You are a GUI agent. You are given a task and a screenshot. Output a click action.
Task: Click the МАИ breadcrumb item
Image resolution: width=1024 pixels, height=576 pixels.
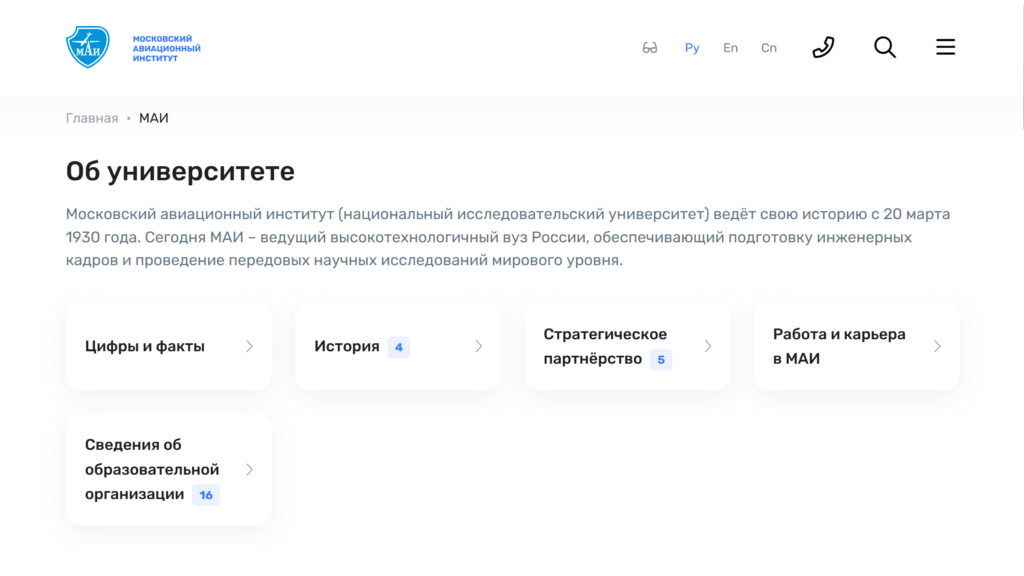(x=153, y=118)
